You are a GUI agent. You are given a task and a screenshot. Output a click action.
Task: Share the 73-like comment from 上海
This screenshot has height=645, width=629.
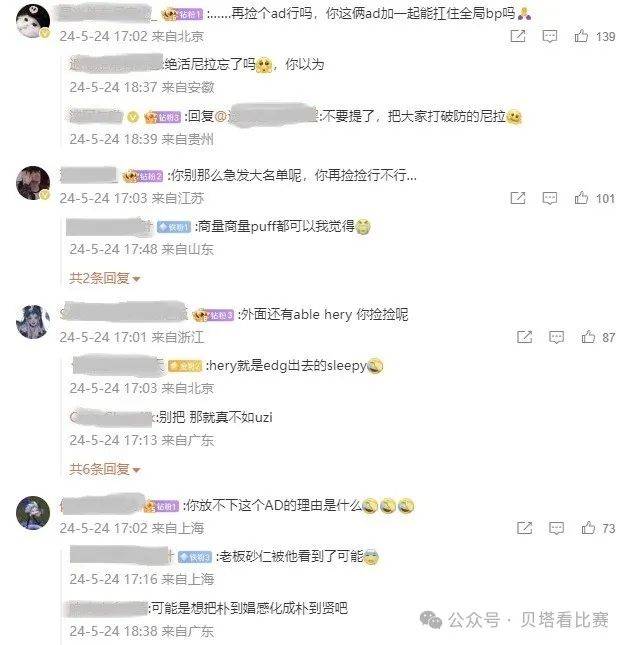coord(525,528)
